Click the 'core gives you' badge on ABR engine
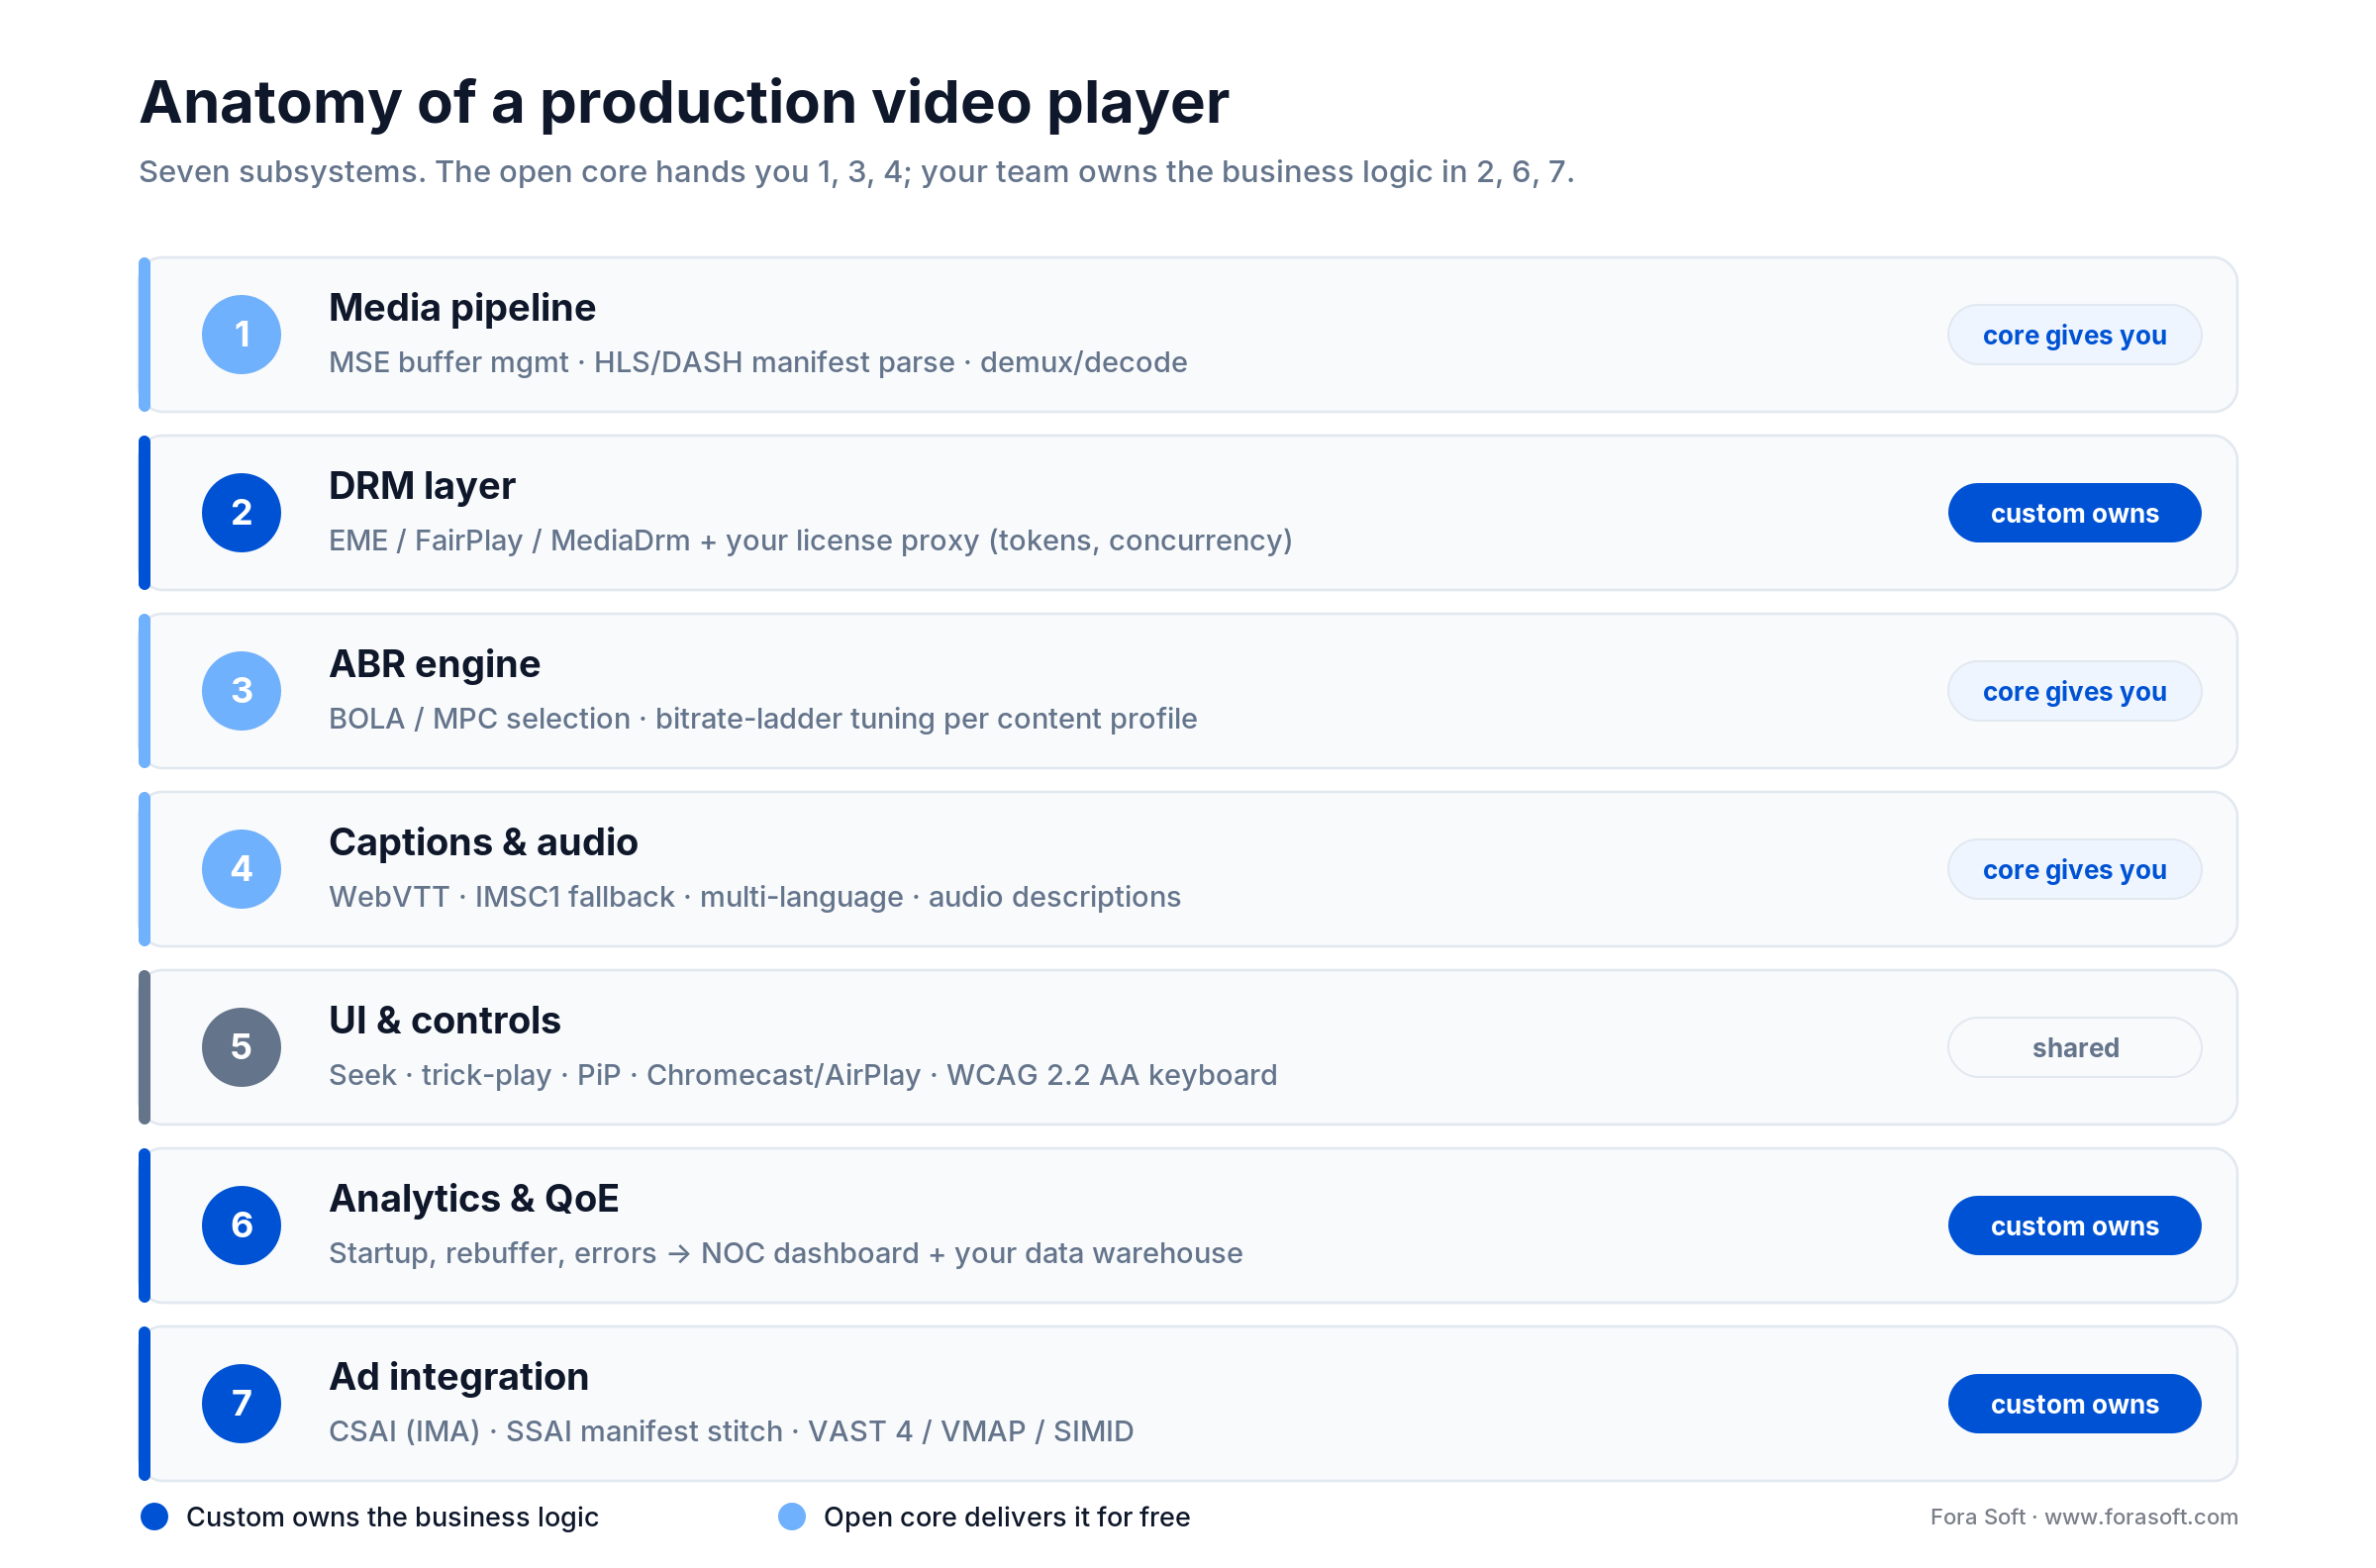Screen dimensions: 2376x1568 pos(2073,690)
